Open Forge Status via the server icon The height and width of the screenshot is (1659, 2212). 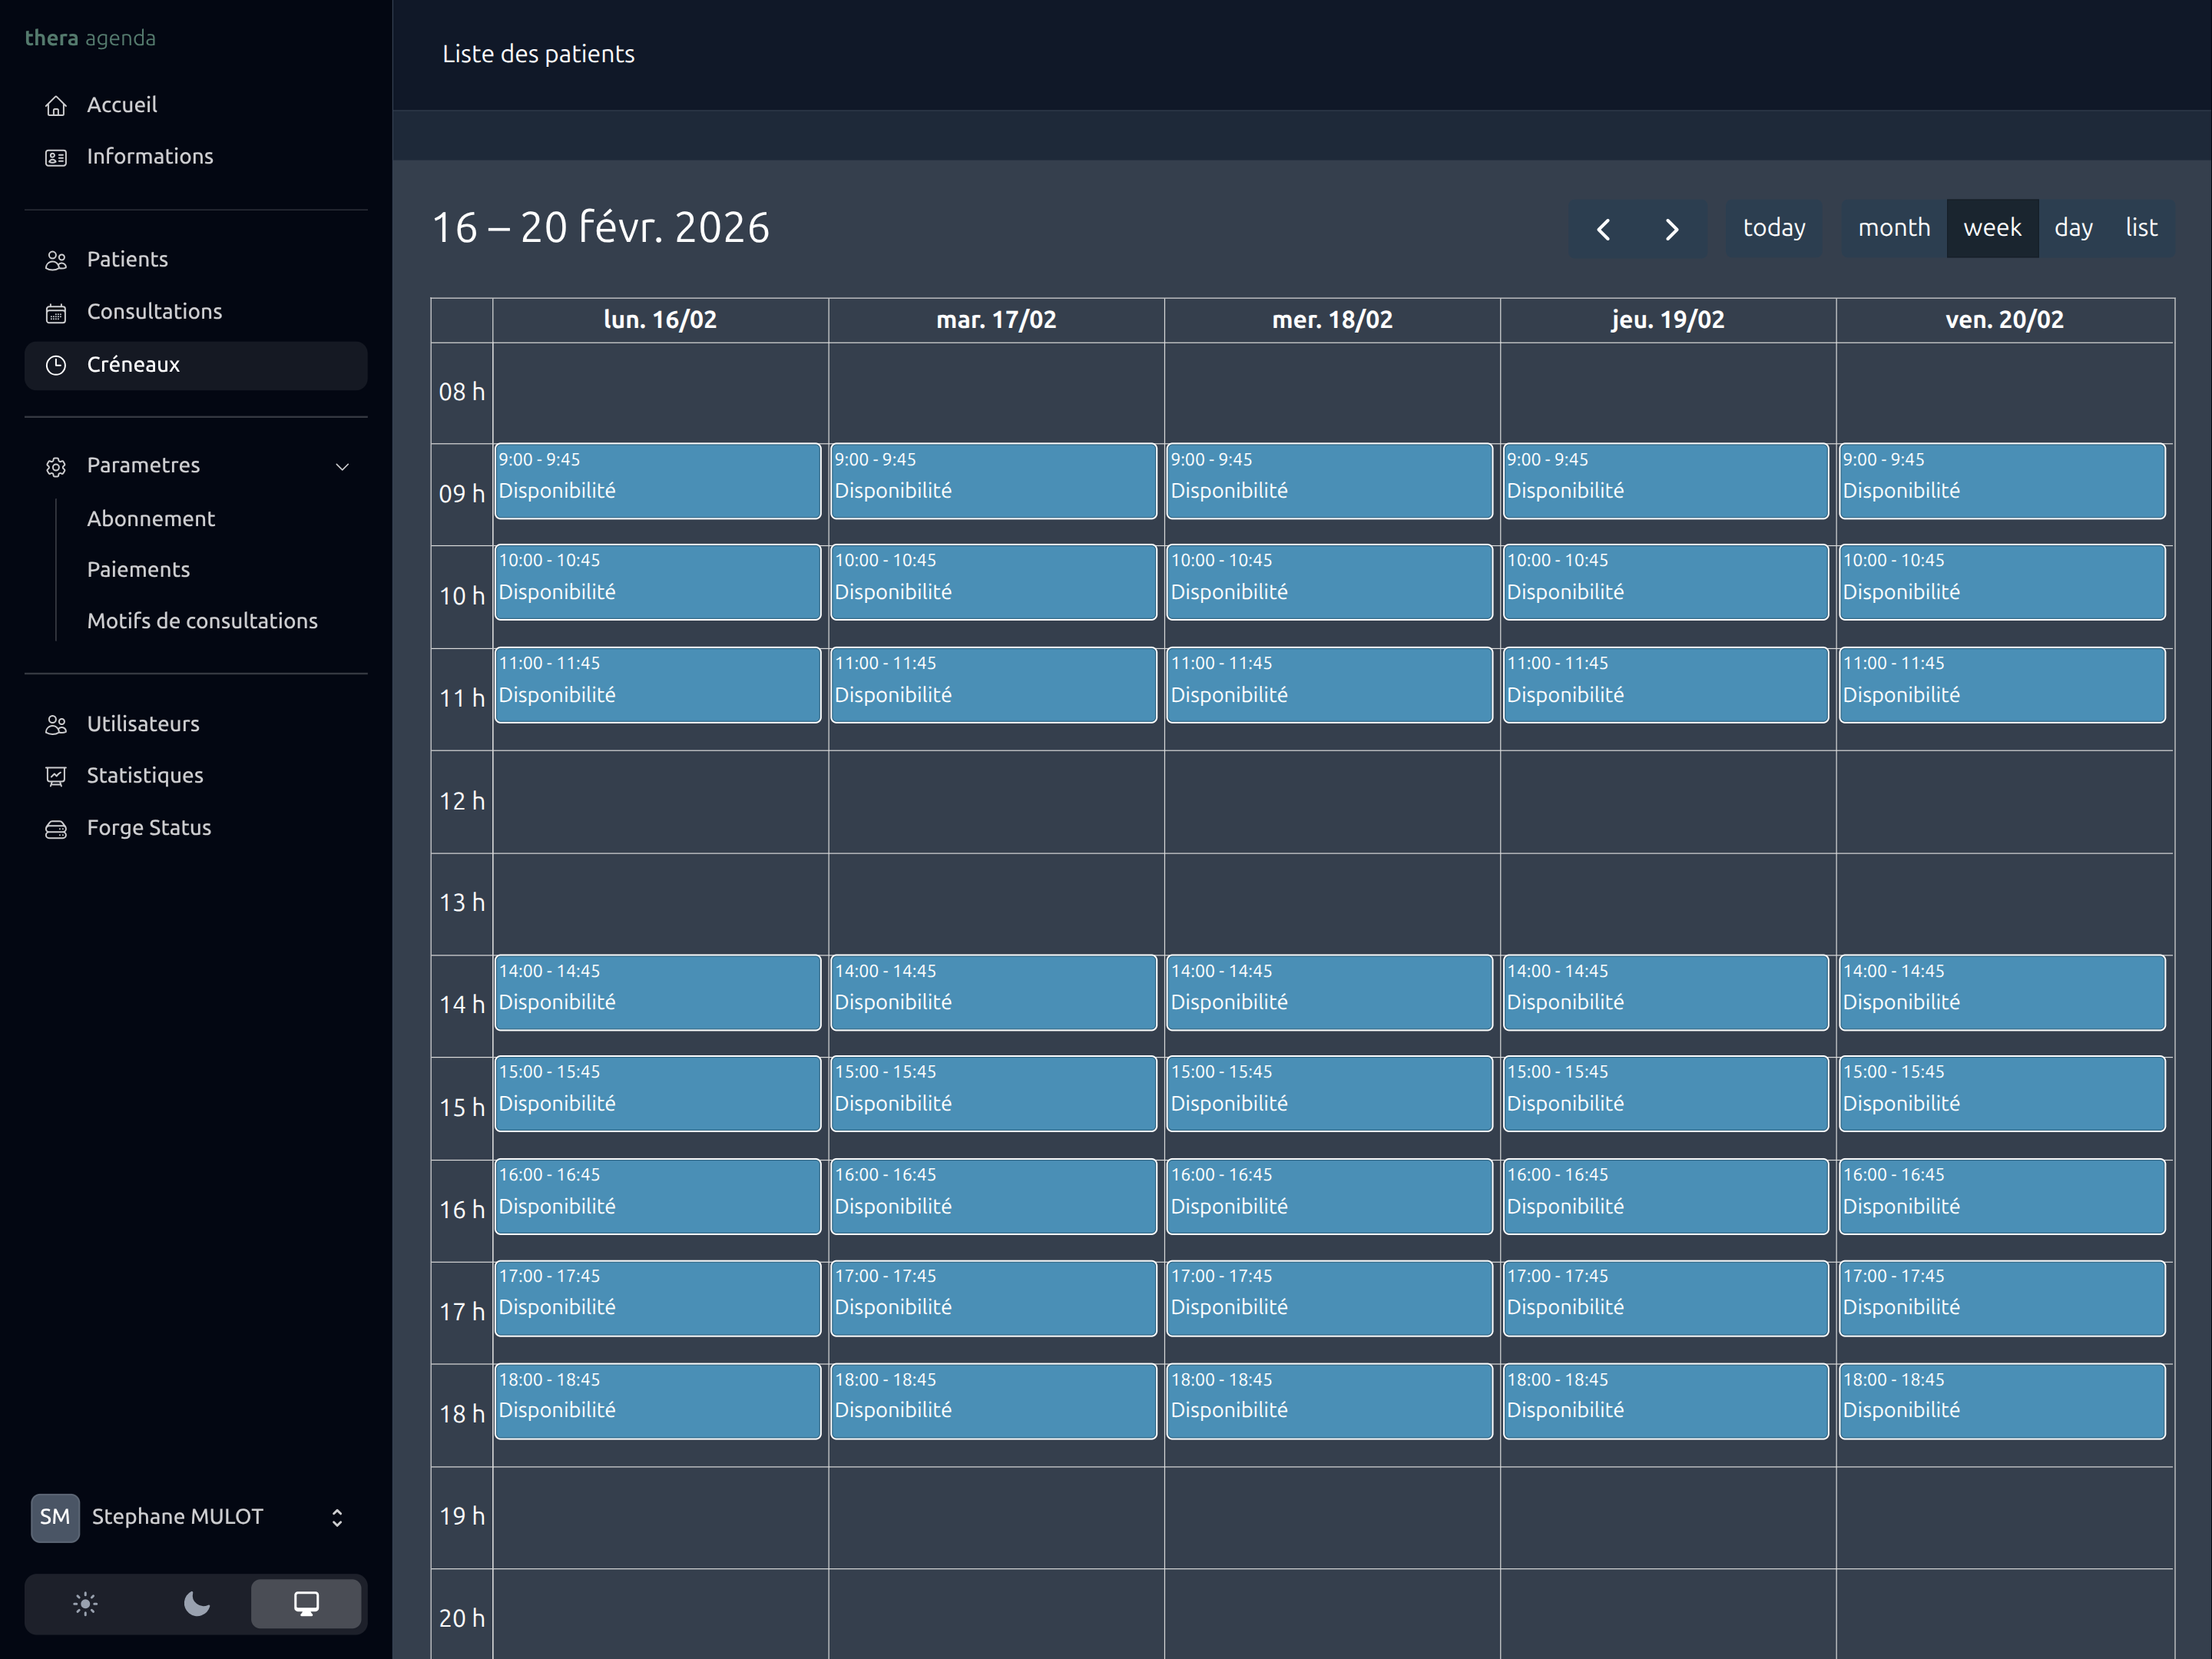[57, 828]
